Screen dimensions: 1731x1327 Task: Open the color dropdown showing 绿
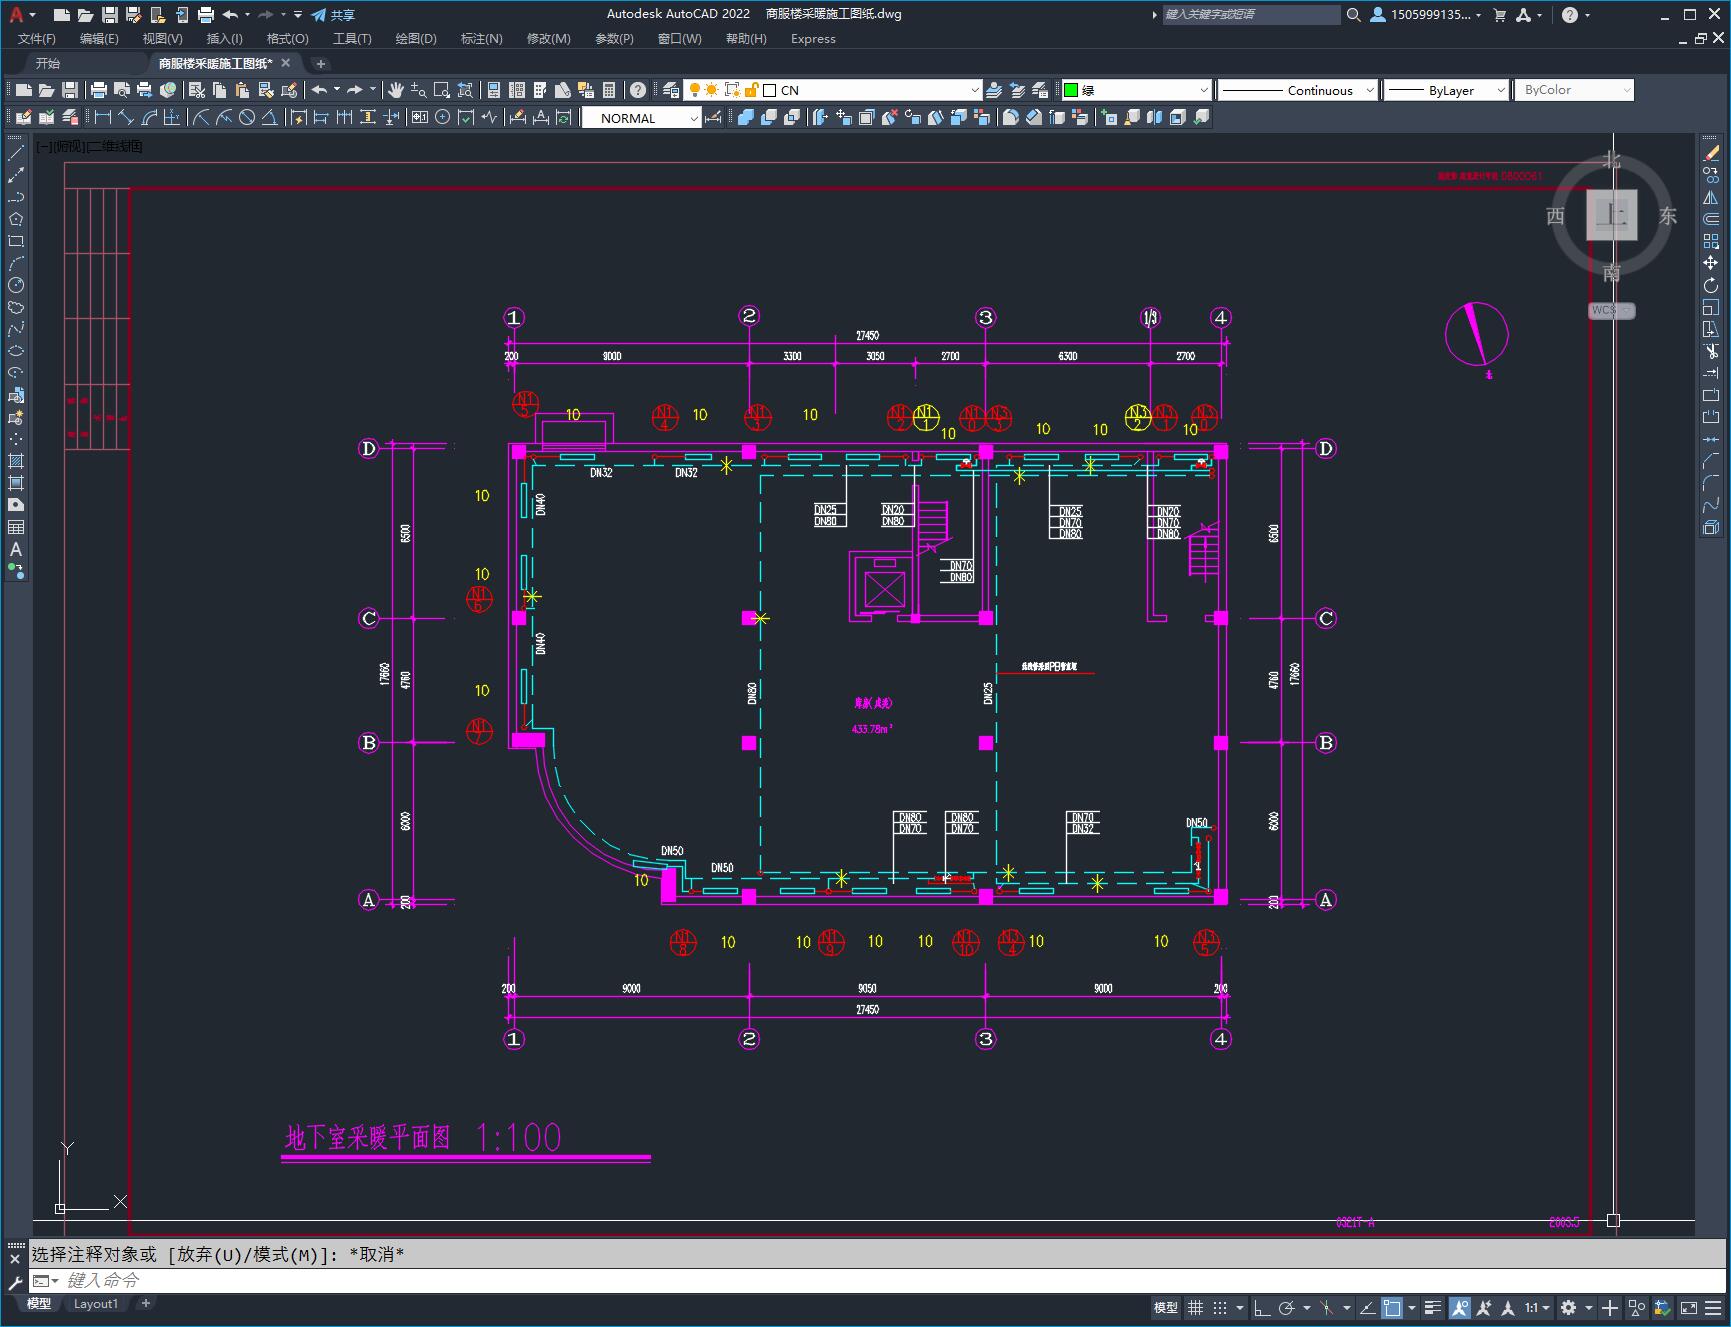point(1204,90)
